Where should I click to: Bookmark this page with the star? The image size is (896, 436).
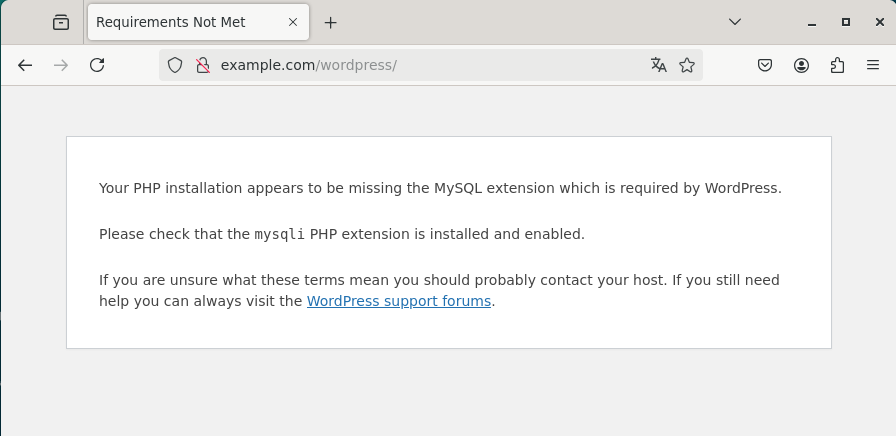point(687,65)
